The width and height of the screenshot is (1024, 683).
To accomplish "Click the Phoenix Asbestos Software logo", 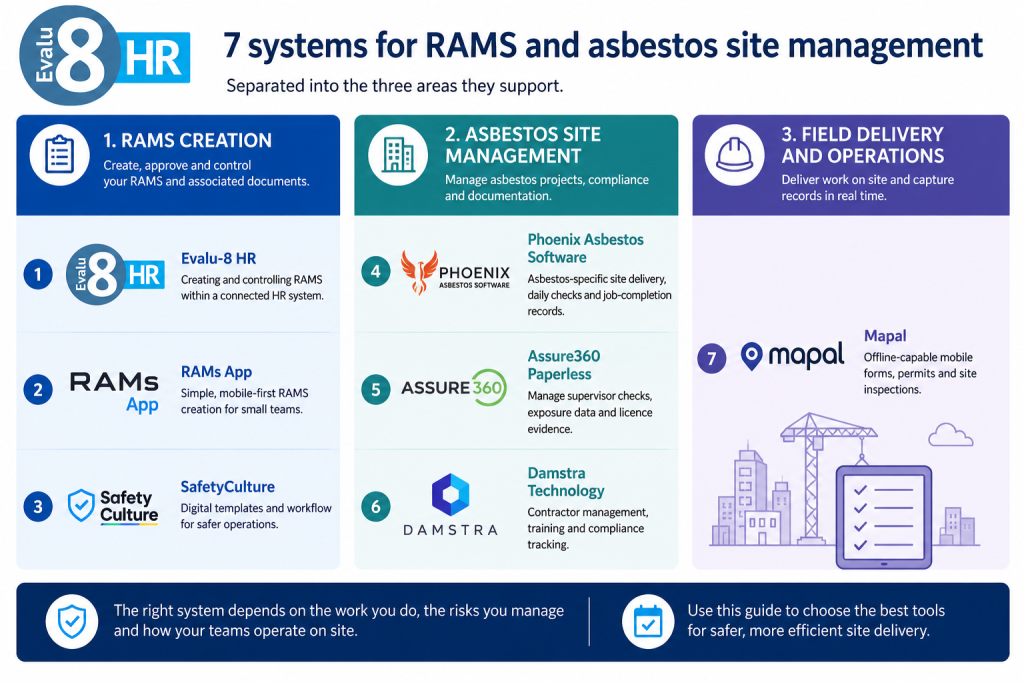I will pyautogui.click(x=455, y=272).
